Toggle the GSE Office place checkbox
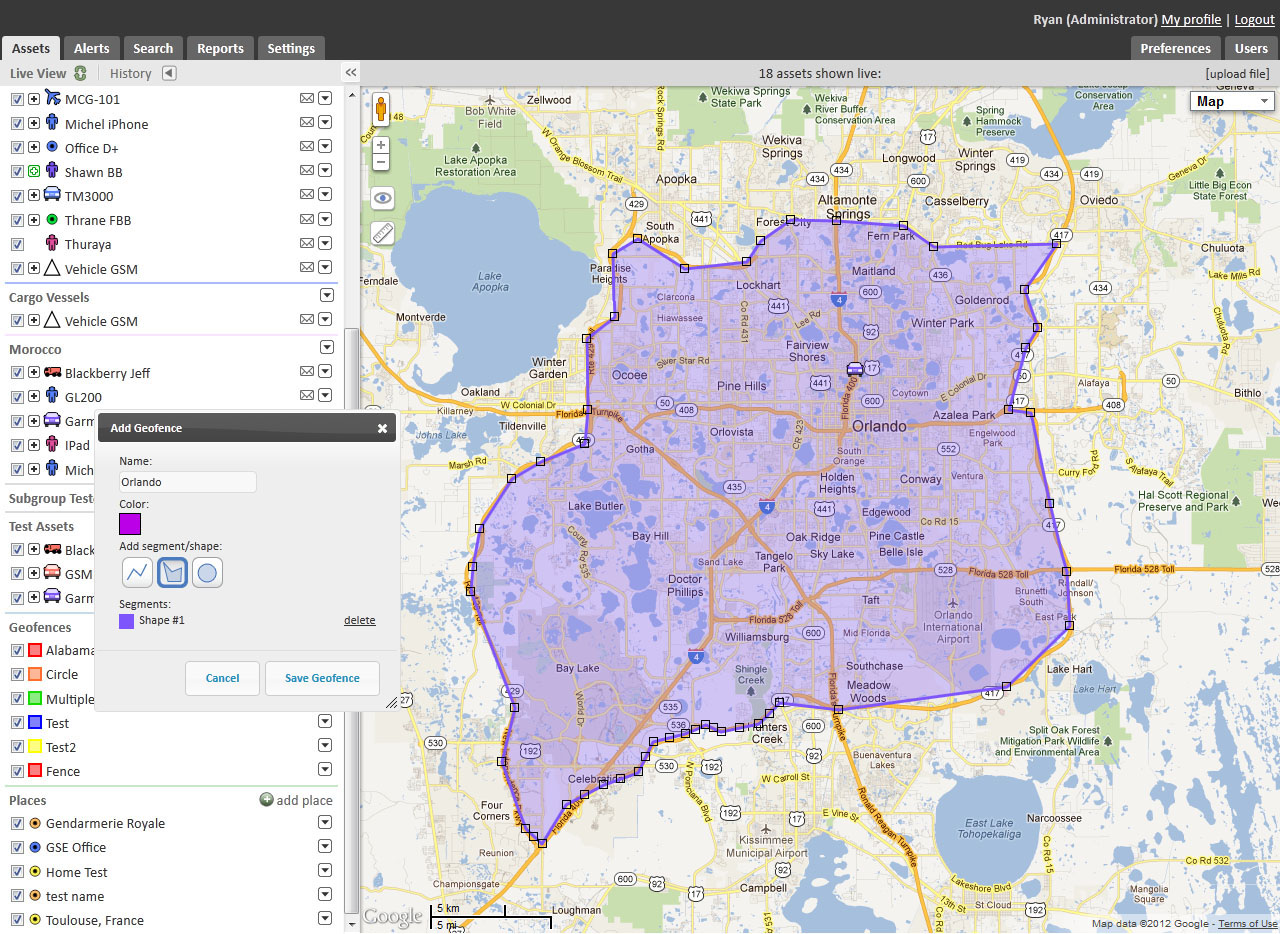Screen dimensions: 1280x934 pyautogui.click(x=17, y=847)
